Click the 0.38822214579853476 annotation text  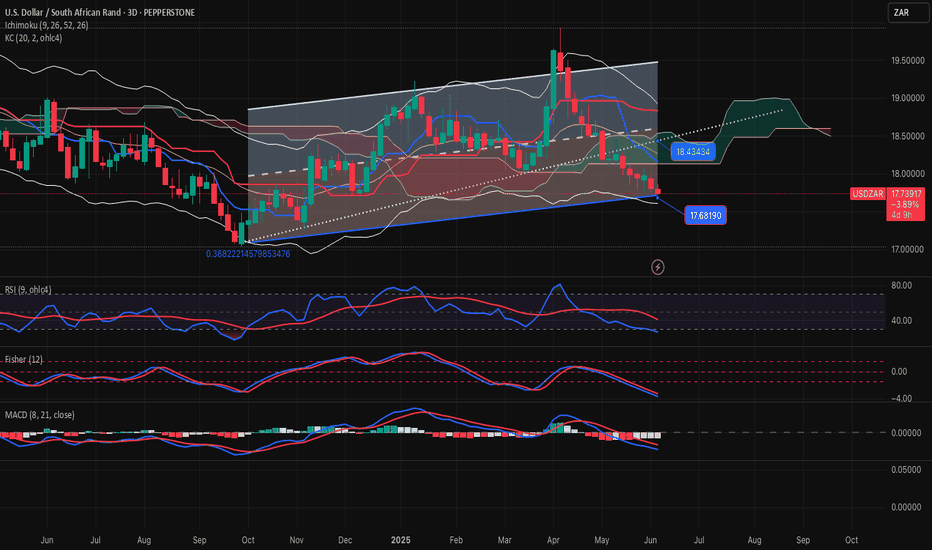tap(248, 254)
